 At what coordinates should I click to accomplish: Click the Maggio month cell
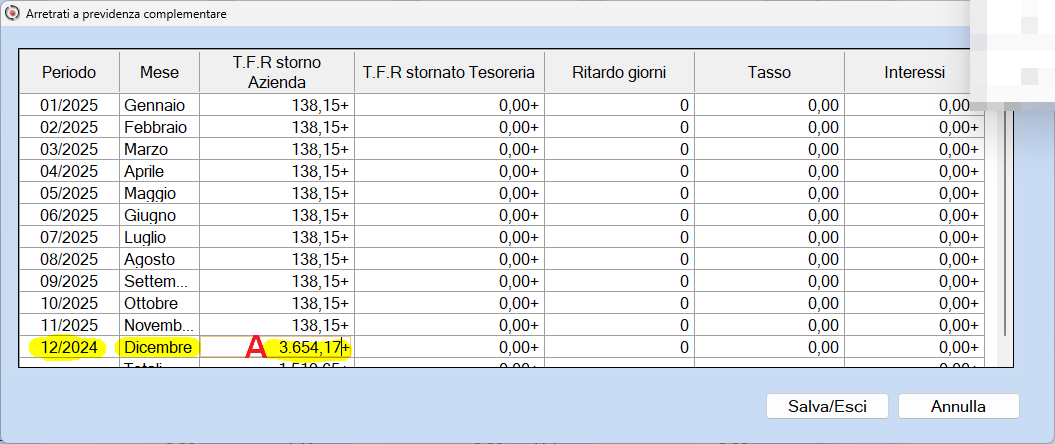point(159,193)
